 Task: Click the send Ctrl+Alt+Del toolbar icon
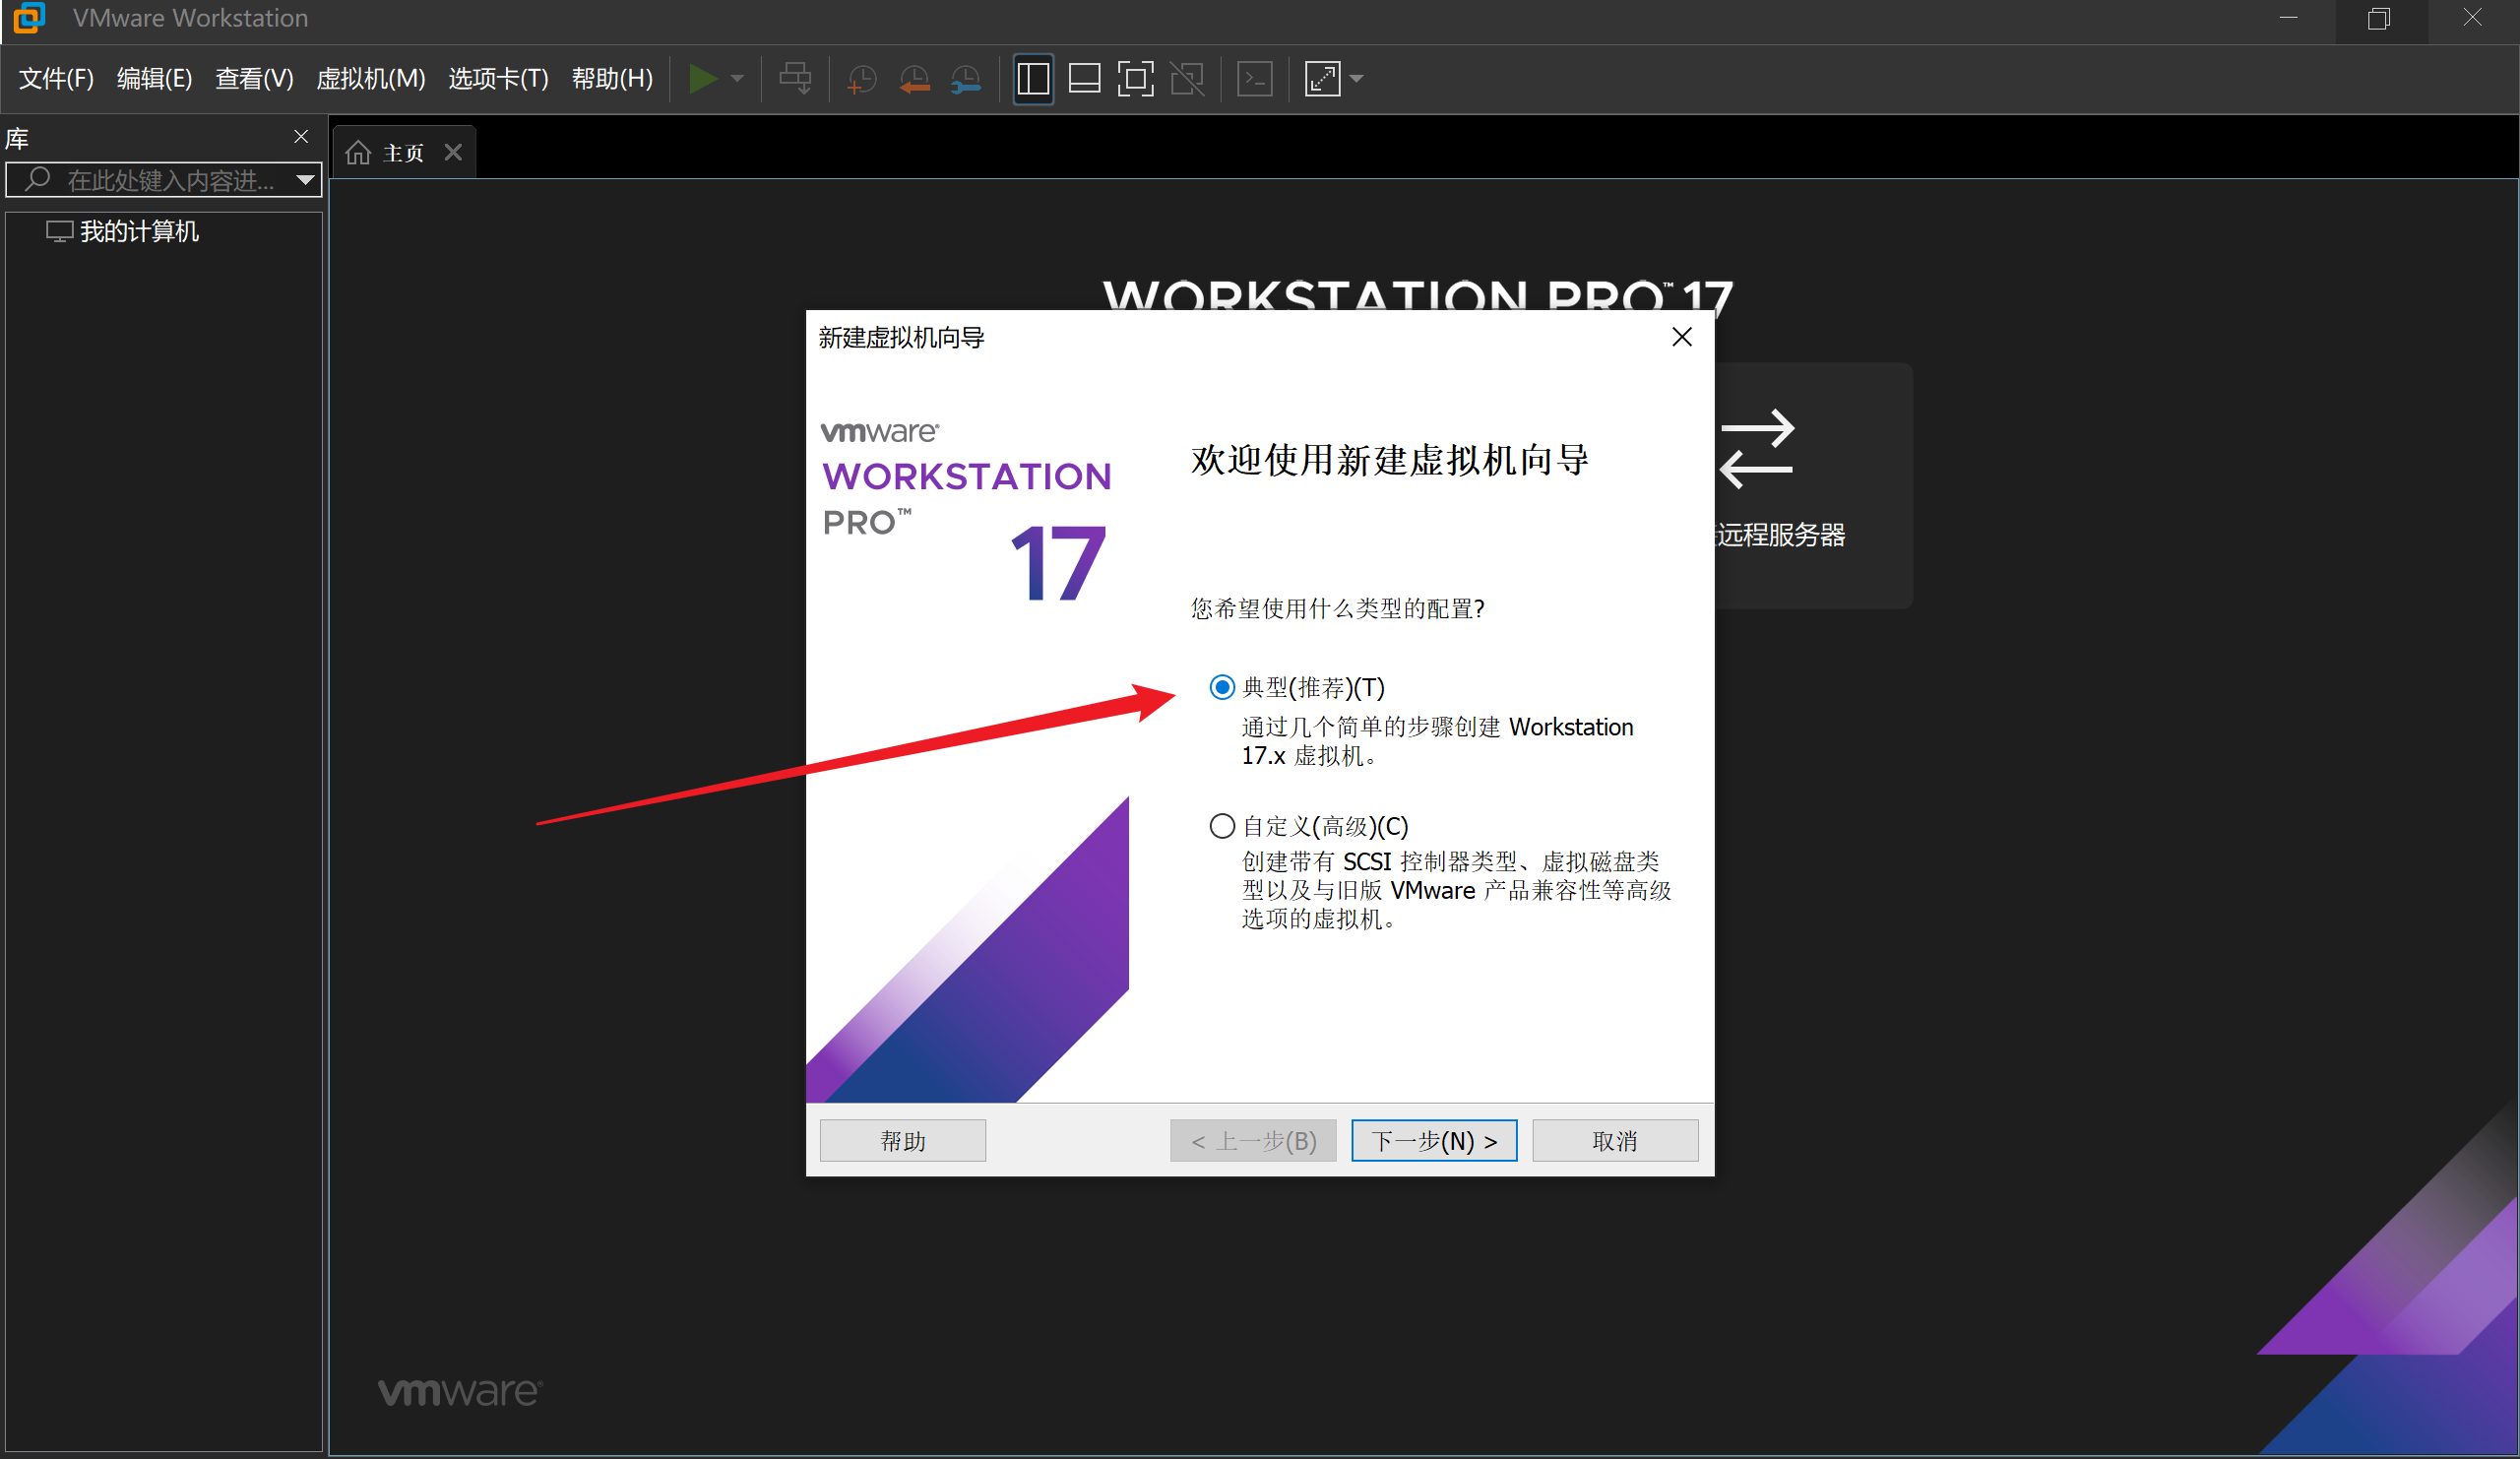[x=796, y=78]
